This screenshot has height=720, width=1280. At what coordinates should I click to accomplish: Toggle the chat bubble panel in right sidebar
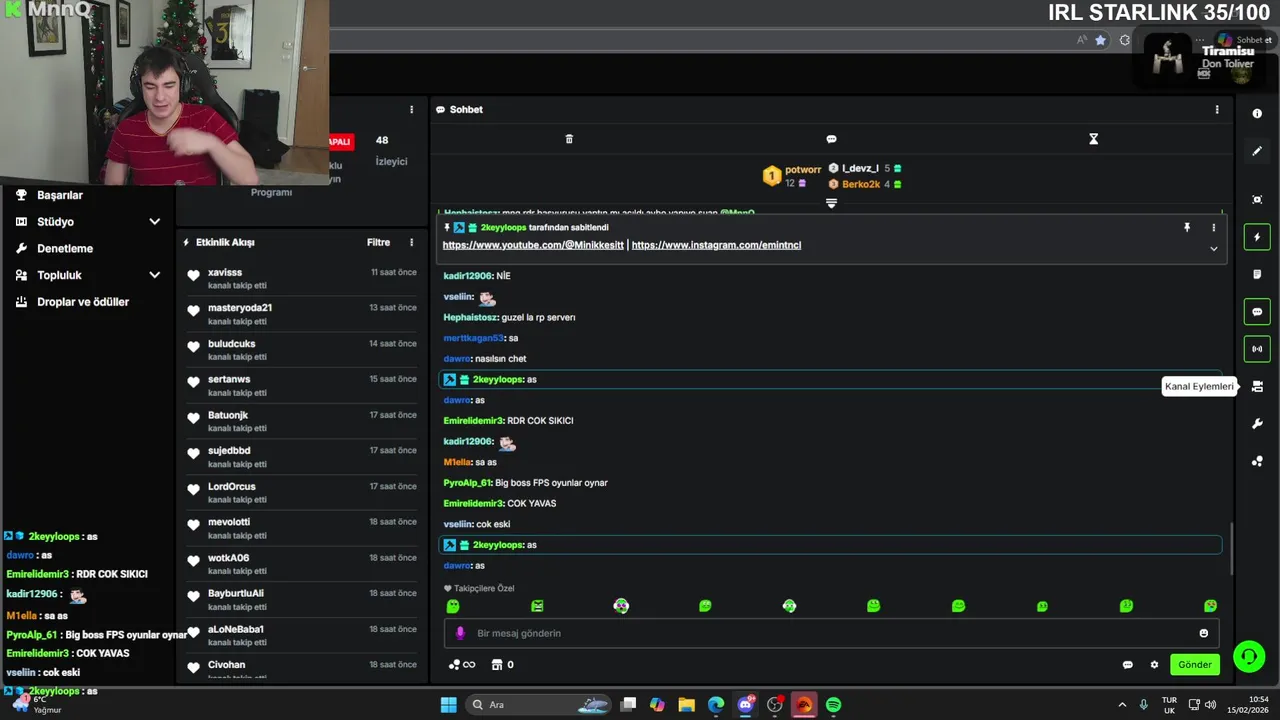click(x=1257, y=312)
